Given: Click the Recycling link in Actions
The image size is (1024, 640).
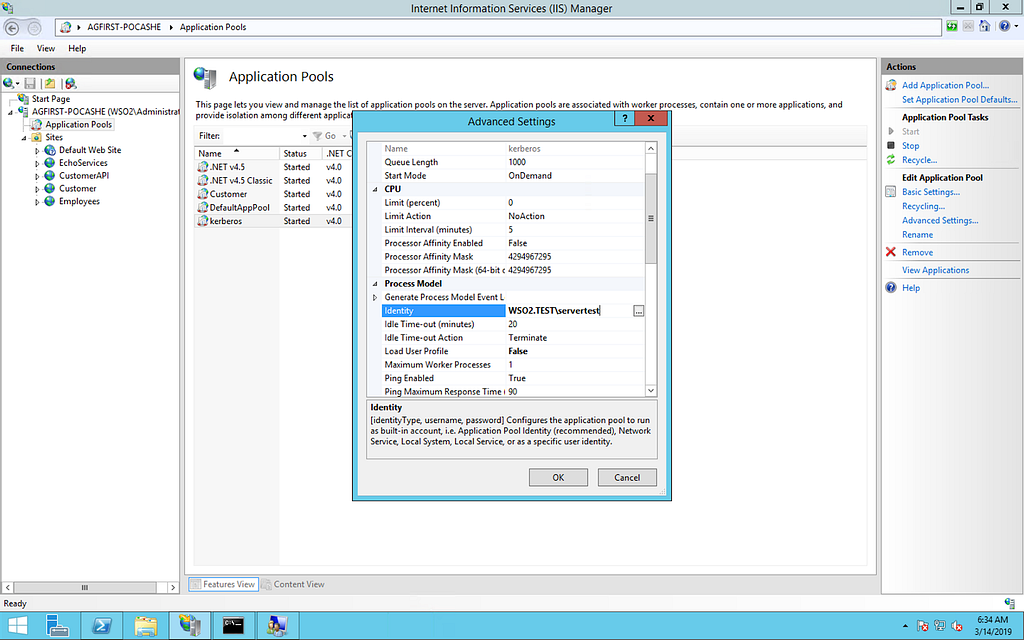Looking at the screenshot, I should pyautogui.click(x=923, y=206).
